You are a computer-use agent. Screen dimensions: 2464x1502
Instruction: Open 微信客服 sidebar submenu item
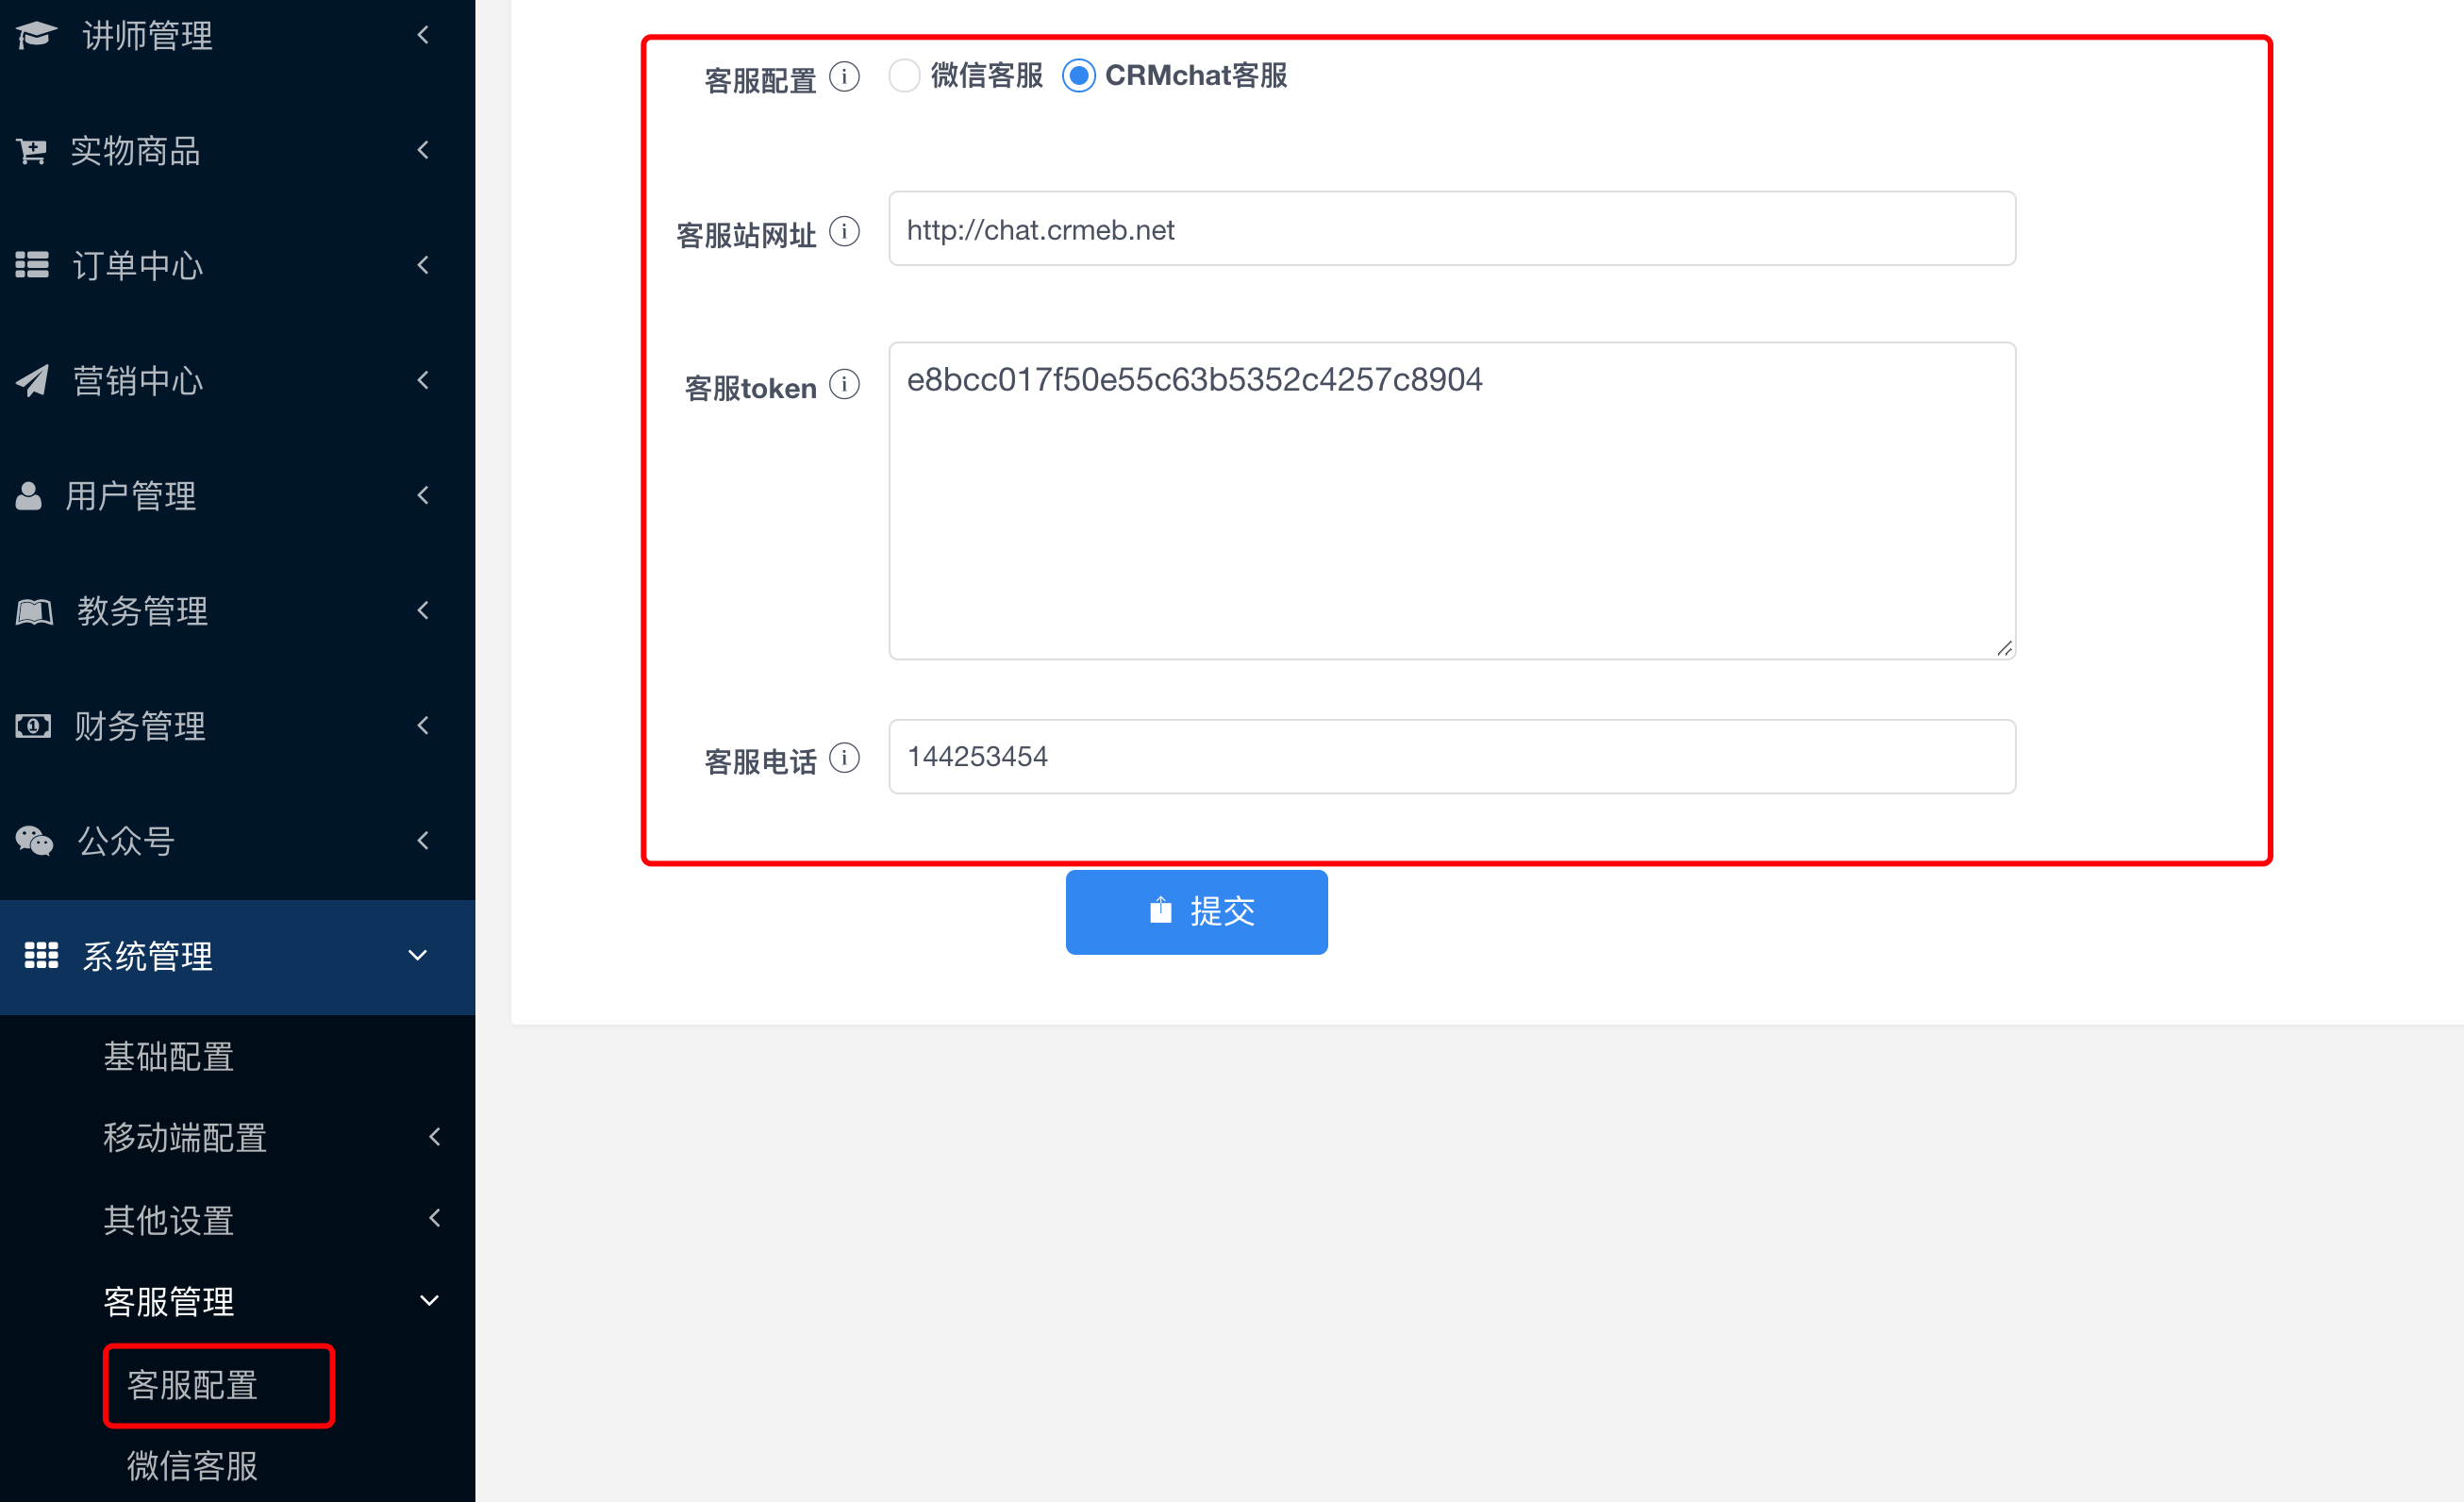193,1466
